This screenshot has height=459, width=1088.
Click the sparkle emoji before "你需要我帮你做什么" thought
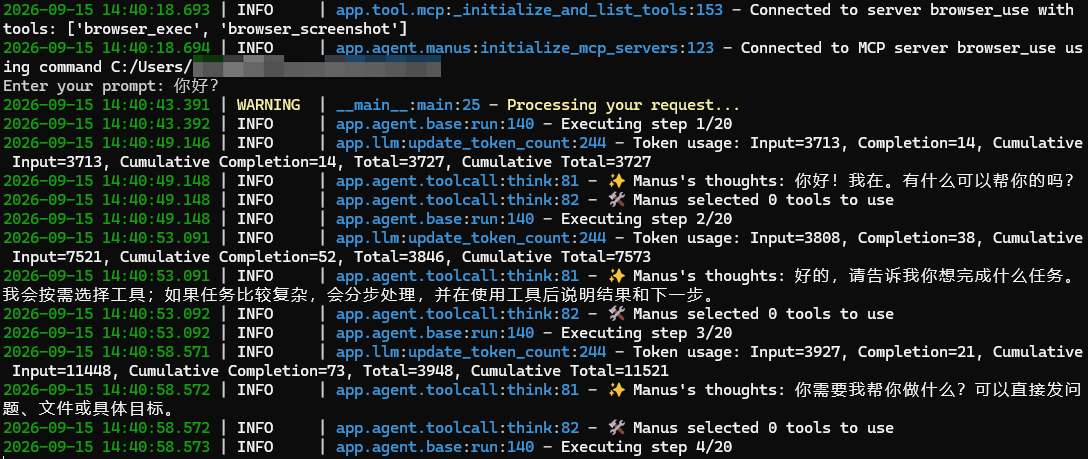[615, 390]
